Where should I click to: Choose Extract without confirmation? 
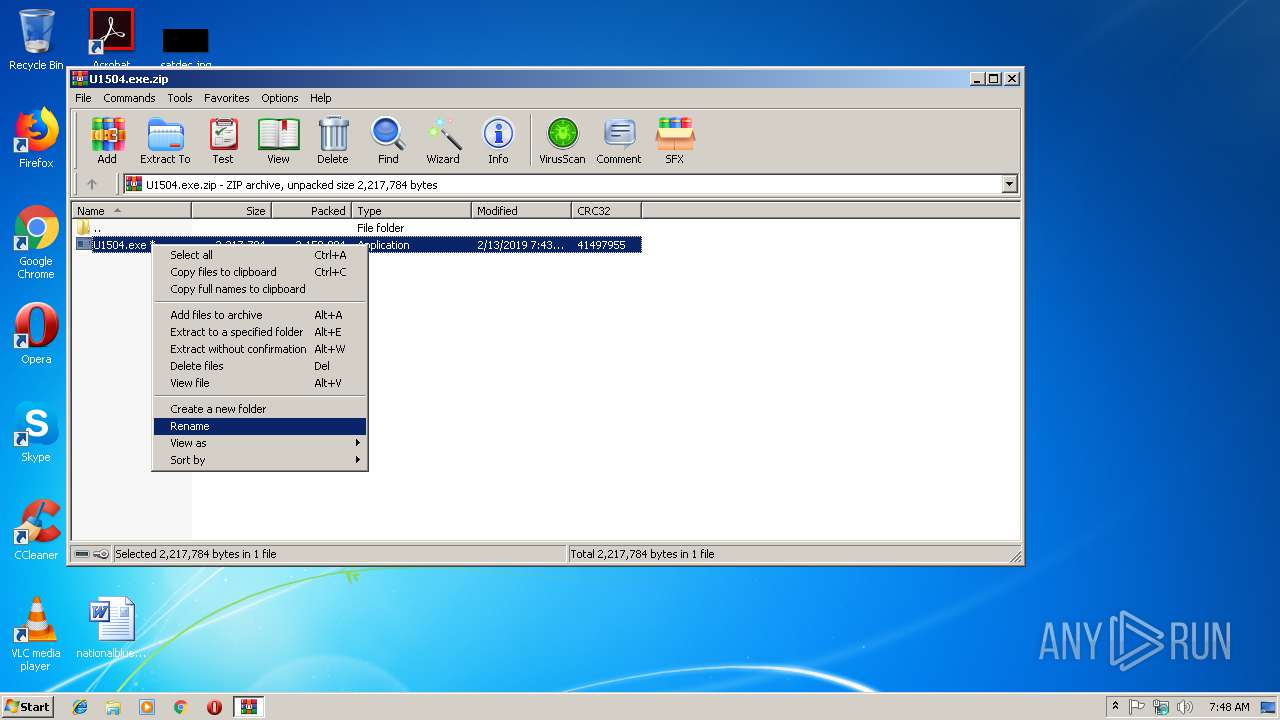coord(260,349)
